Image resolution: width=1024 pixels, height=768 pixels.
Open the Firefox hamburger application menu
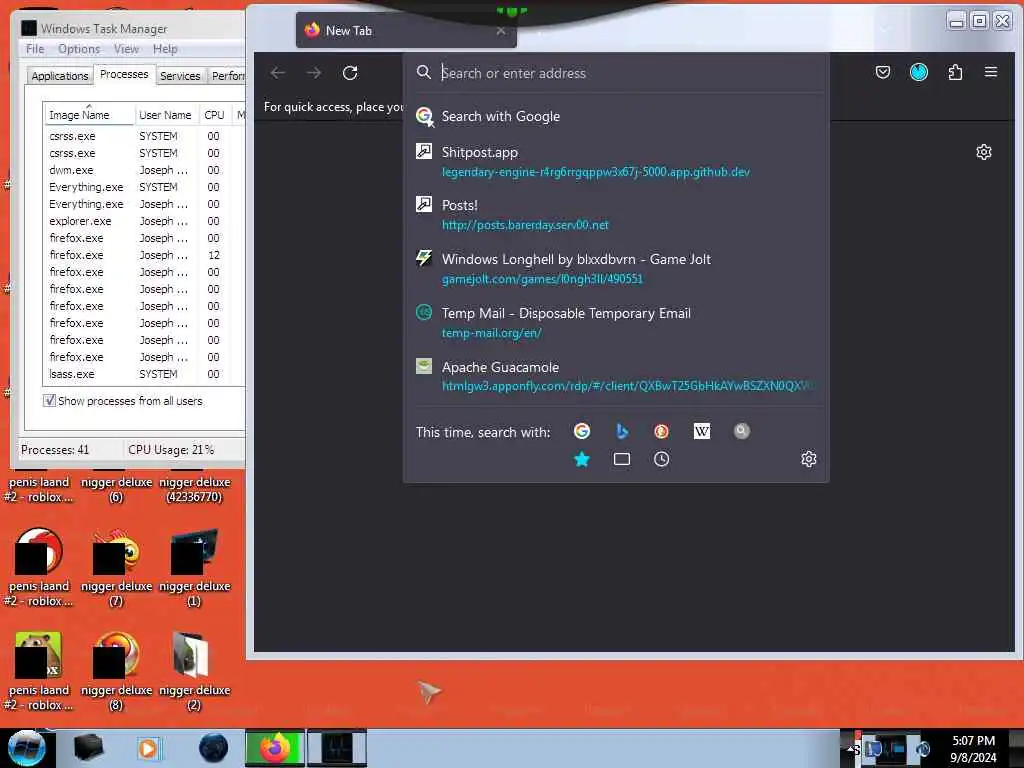click(x=991, y=72)
